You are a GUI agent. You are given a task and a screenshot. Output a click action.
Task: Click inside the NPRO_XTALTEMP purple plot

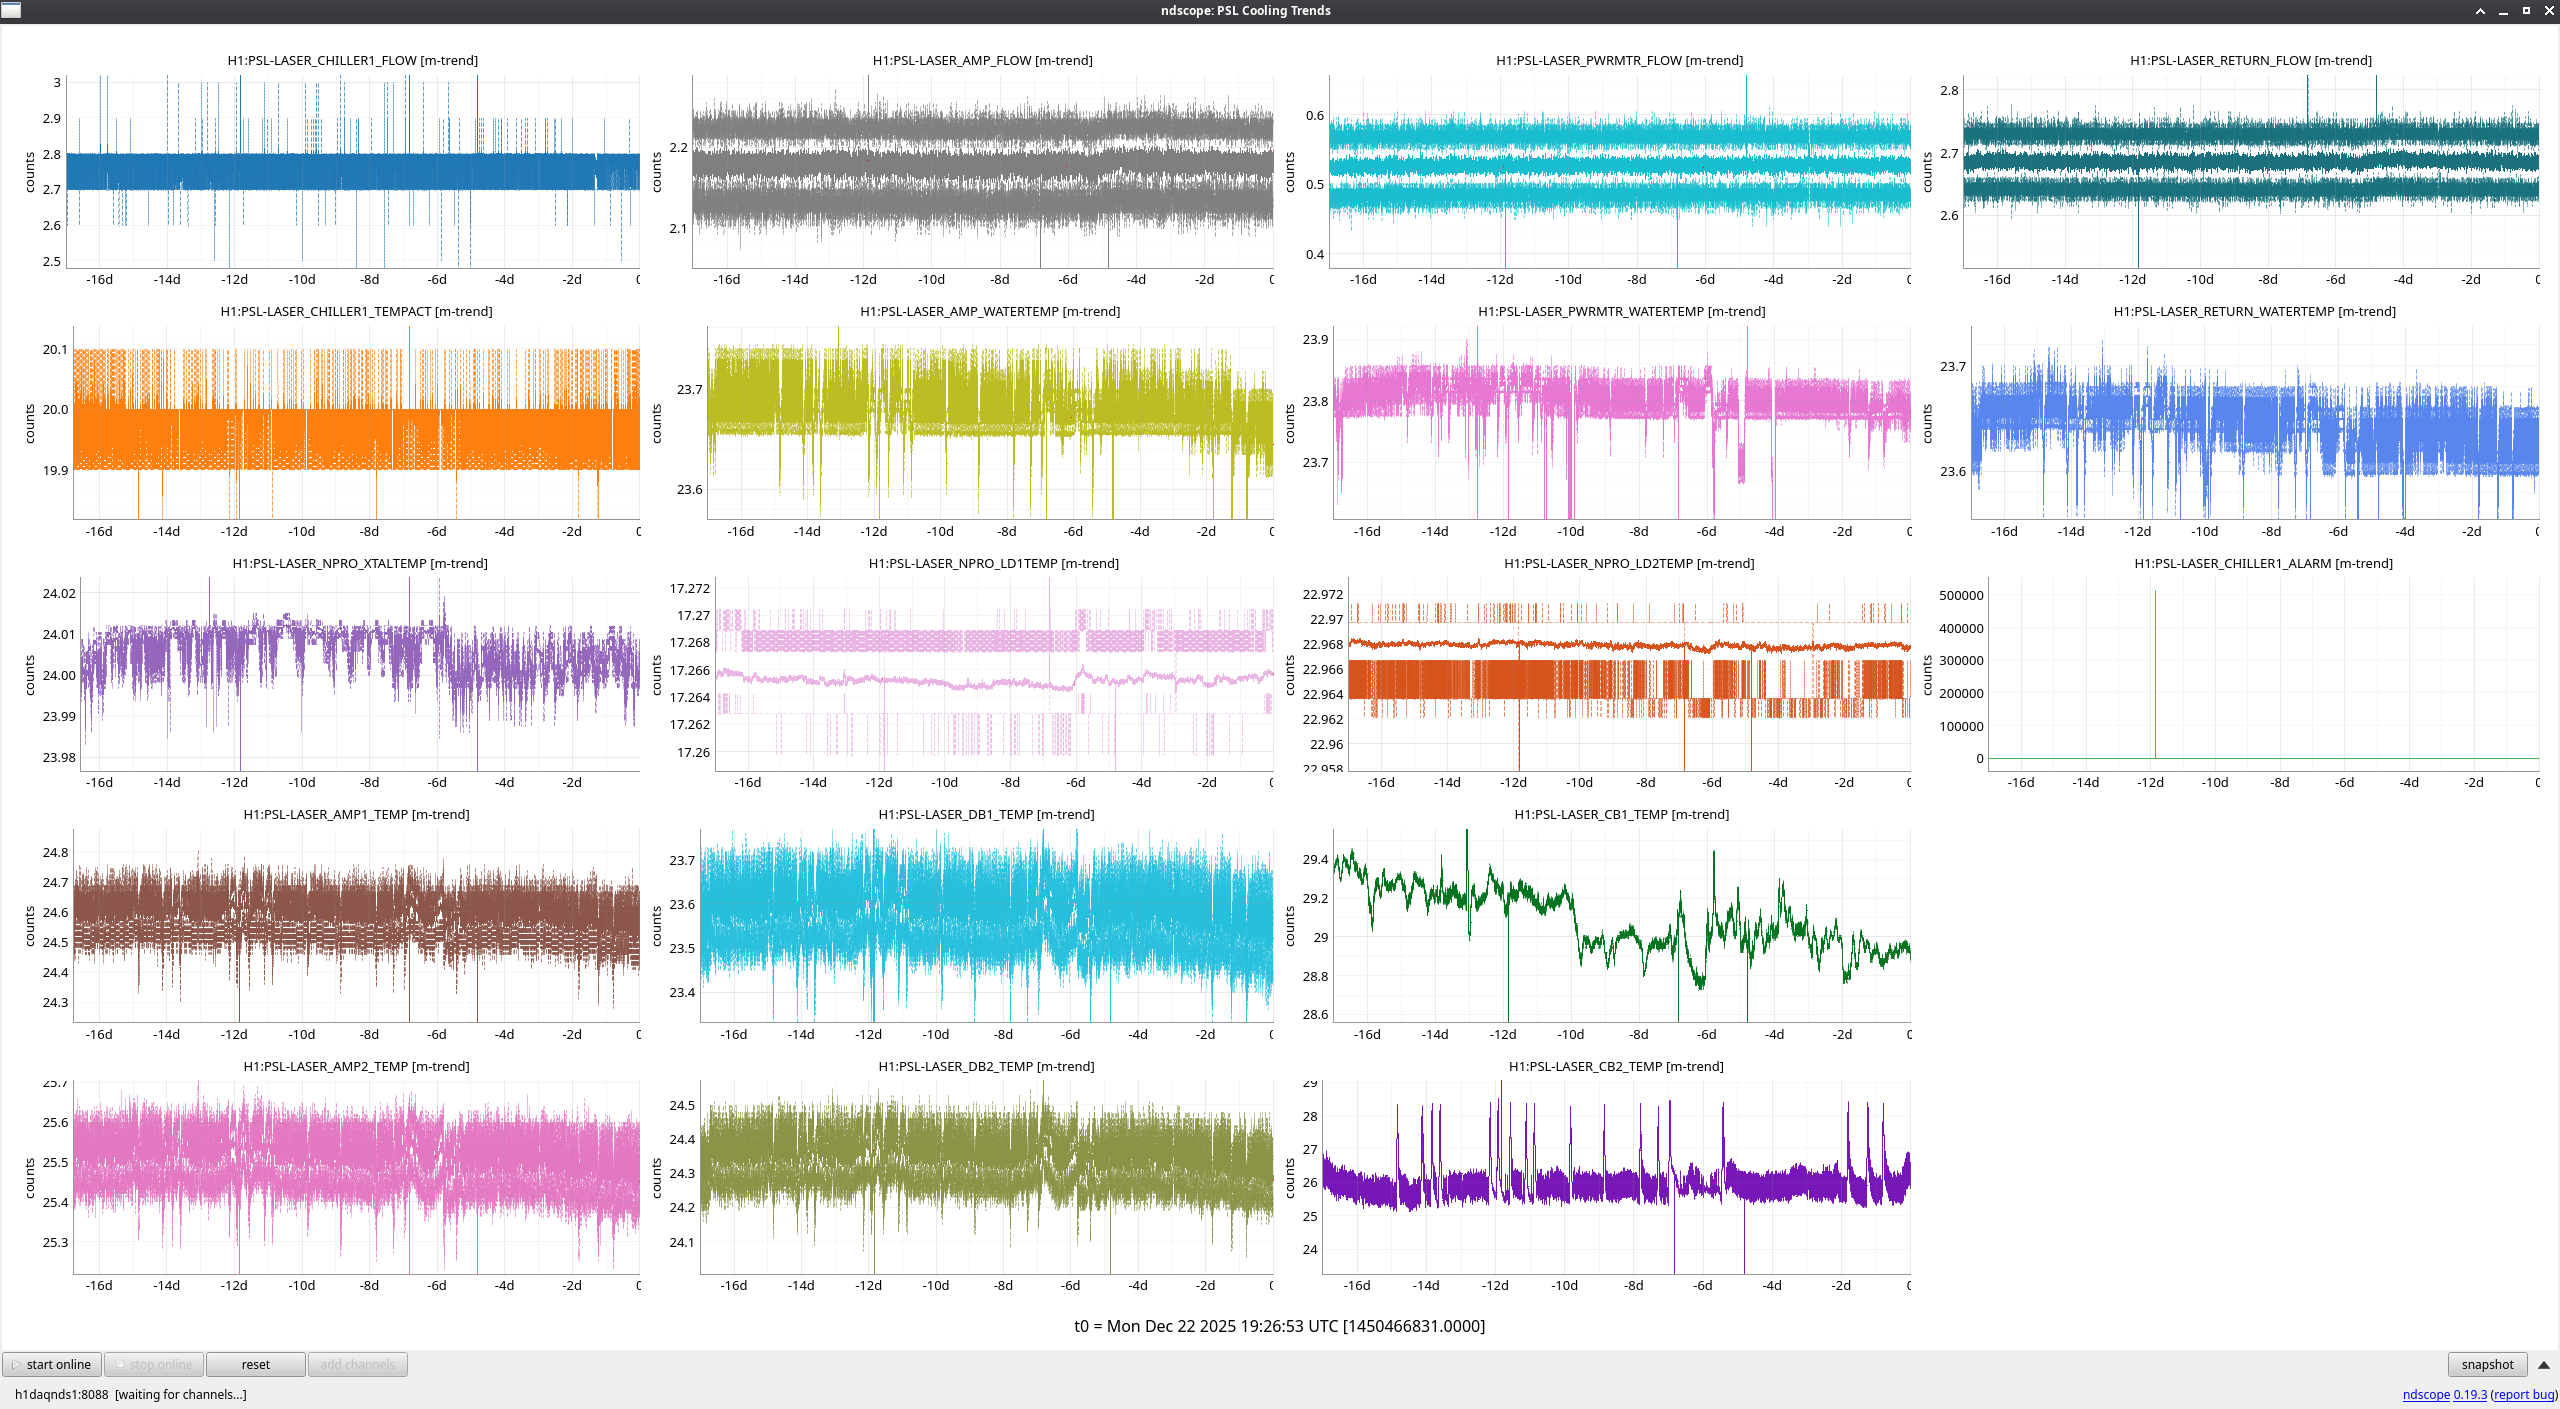click(360, 675)
